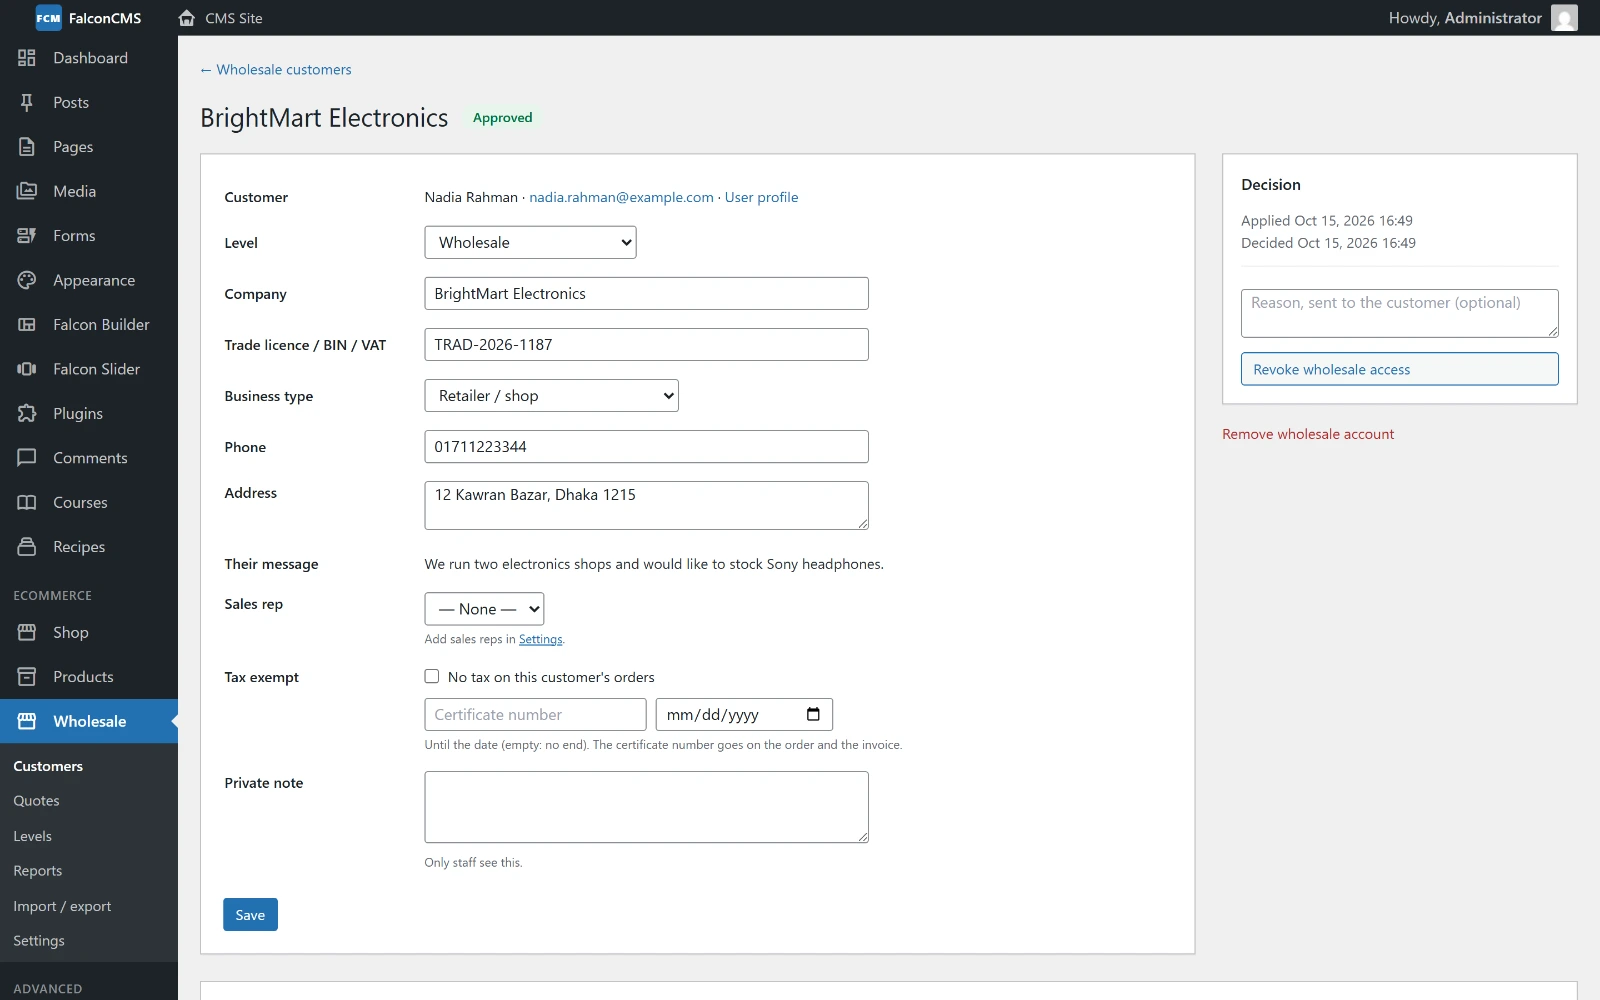Click the Products box icon
1600x1000 pixels.
pyautogui.click(x=27, y=677)
